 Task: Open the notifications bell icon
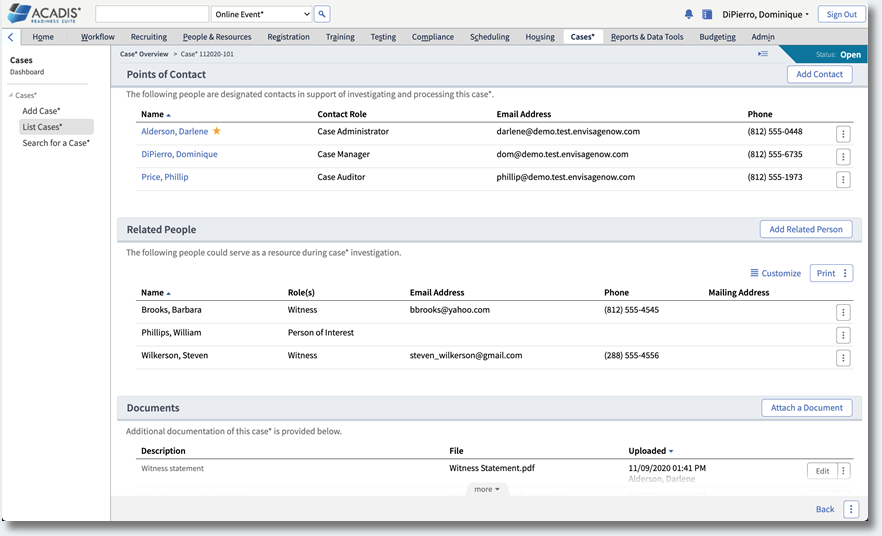click(x=688, y=15)
